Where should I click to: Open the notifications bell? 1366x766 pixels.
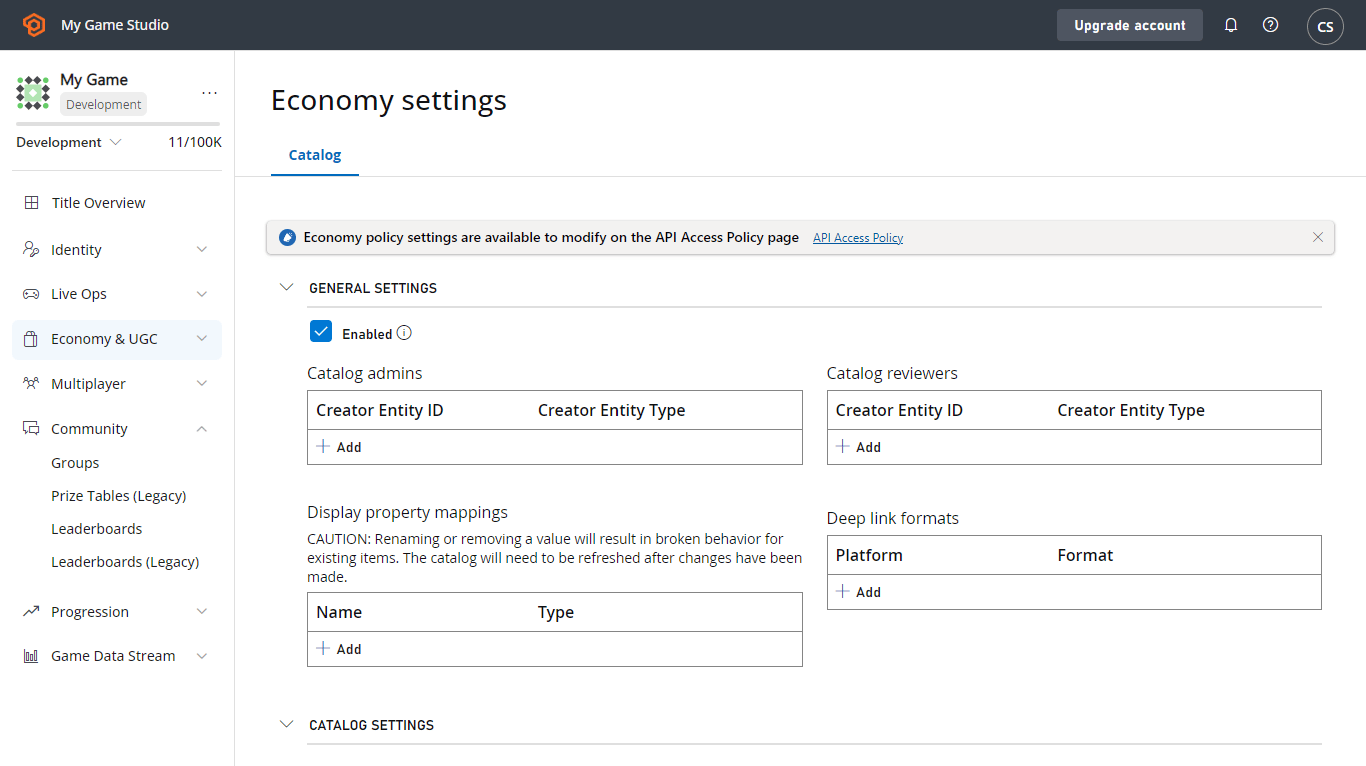tap(1231, 25)
